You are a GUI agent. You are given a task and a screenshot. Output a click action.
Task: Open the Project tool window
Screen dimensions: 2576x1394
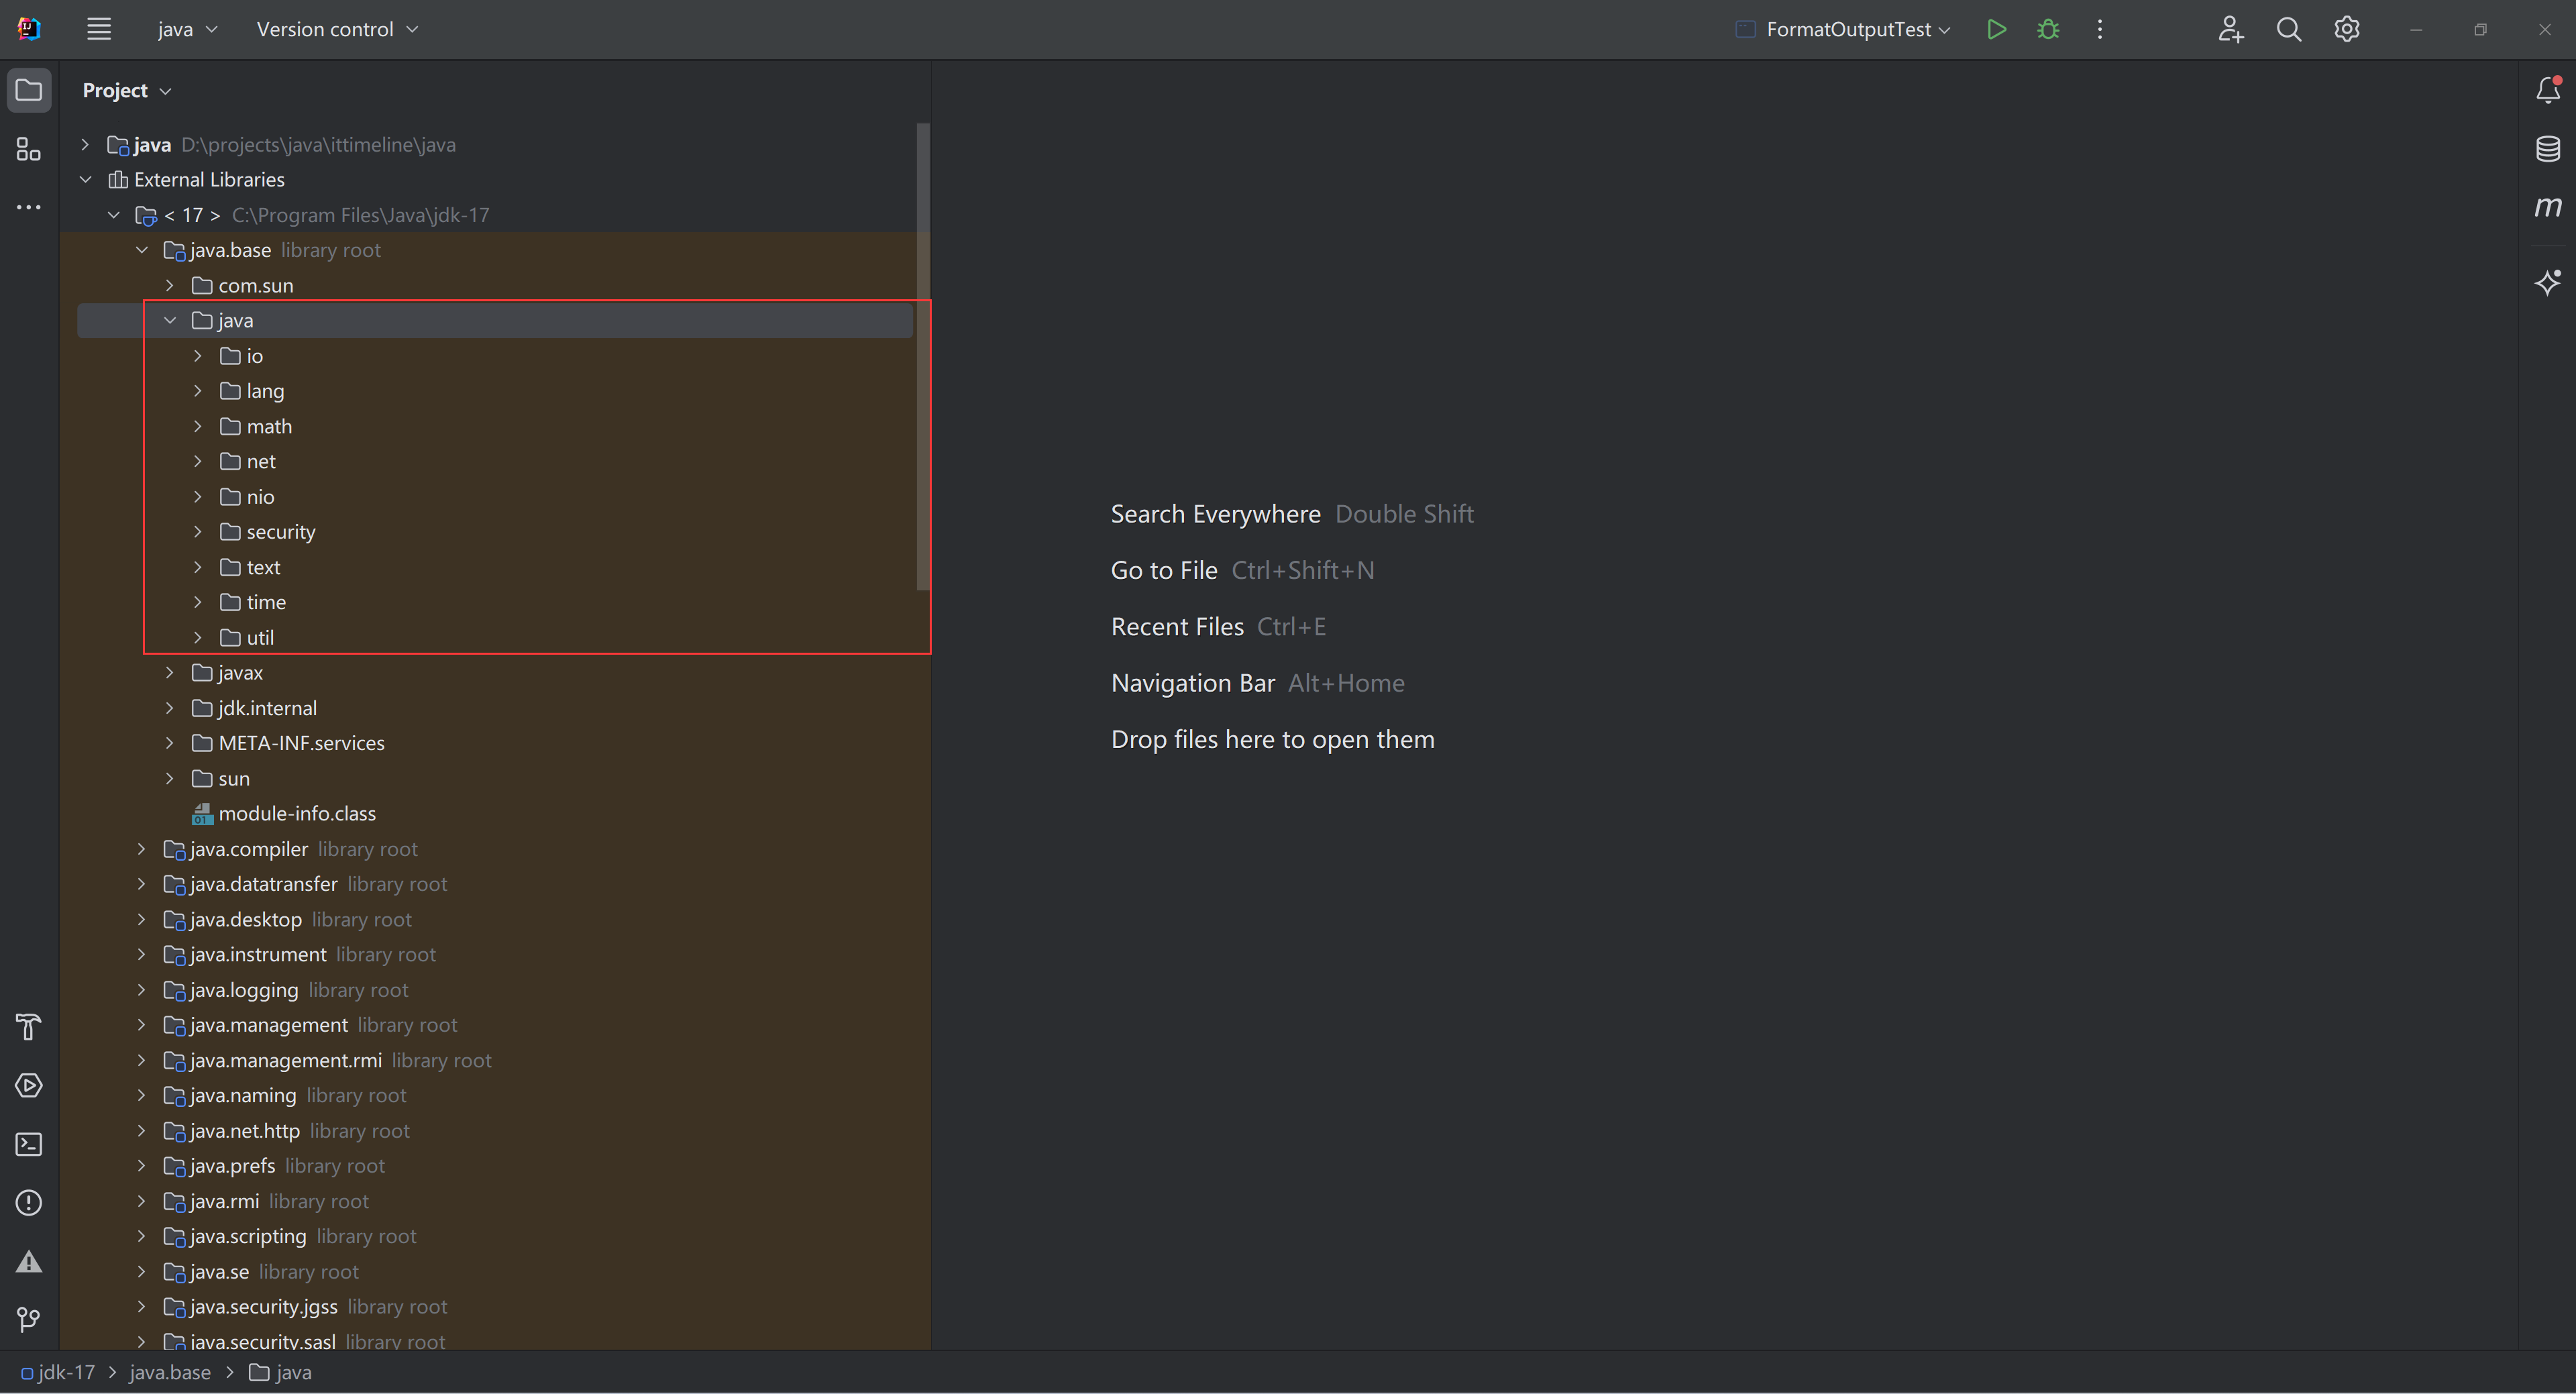click(29, 91)
